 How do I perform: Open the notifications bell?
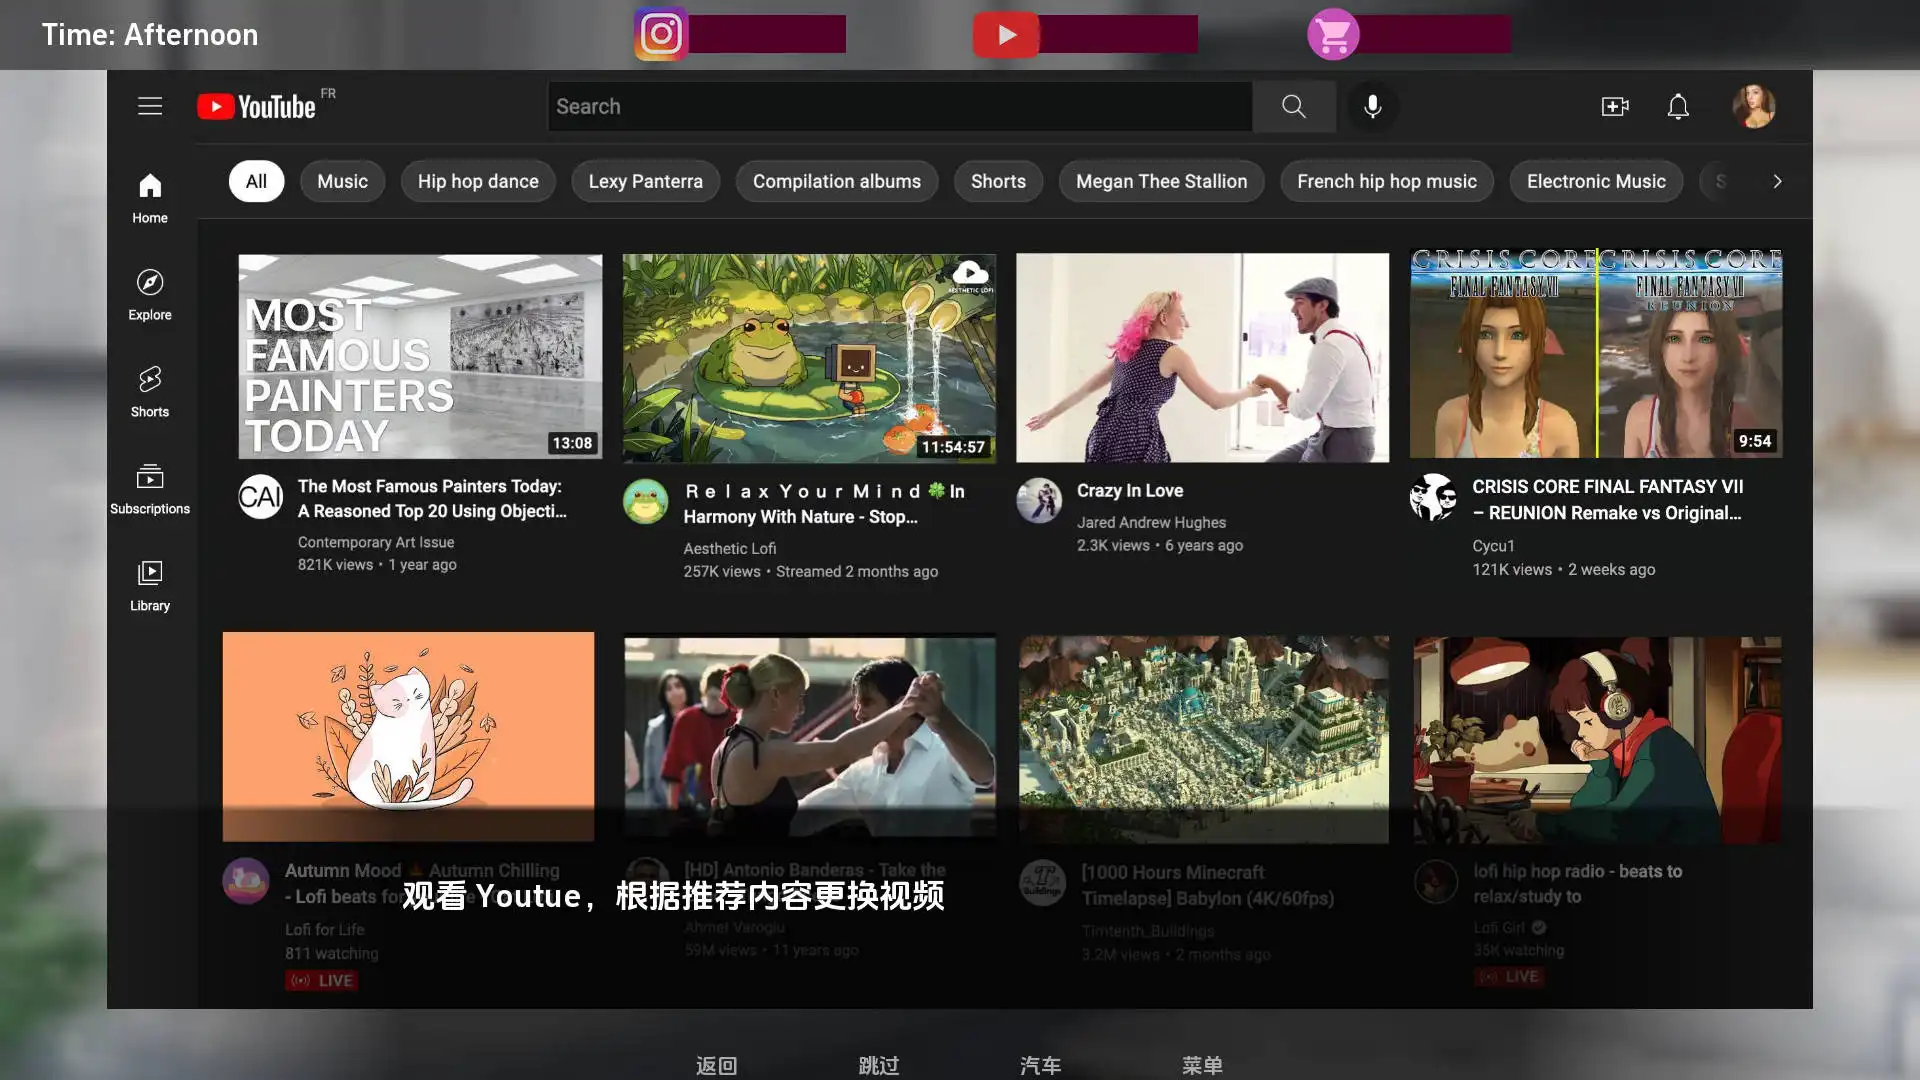pyautogui.click(x=1678, y=106)
